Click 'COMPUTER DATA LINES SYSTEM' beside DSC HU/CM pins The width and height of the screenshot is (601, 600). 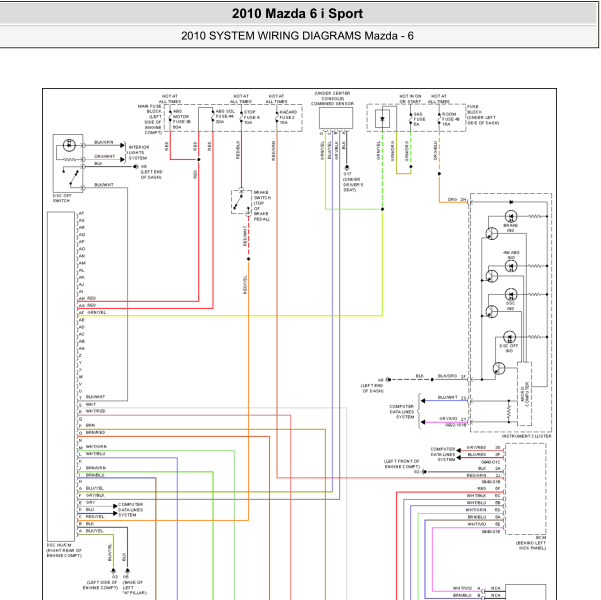pyautogui.click(x=130, y=510)
